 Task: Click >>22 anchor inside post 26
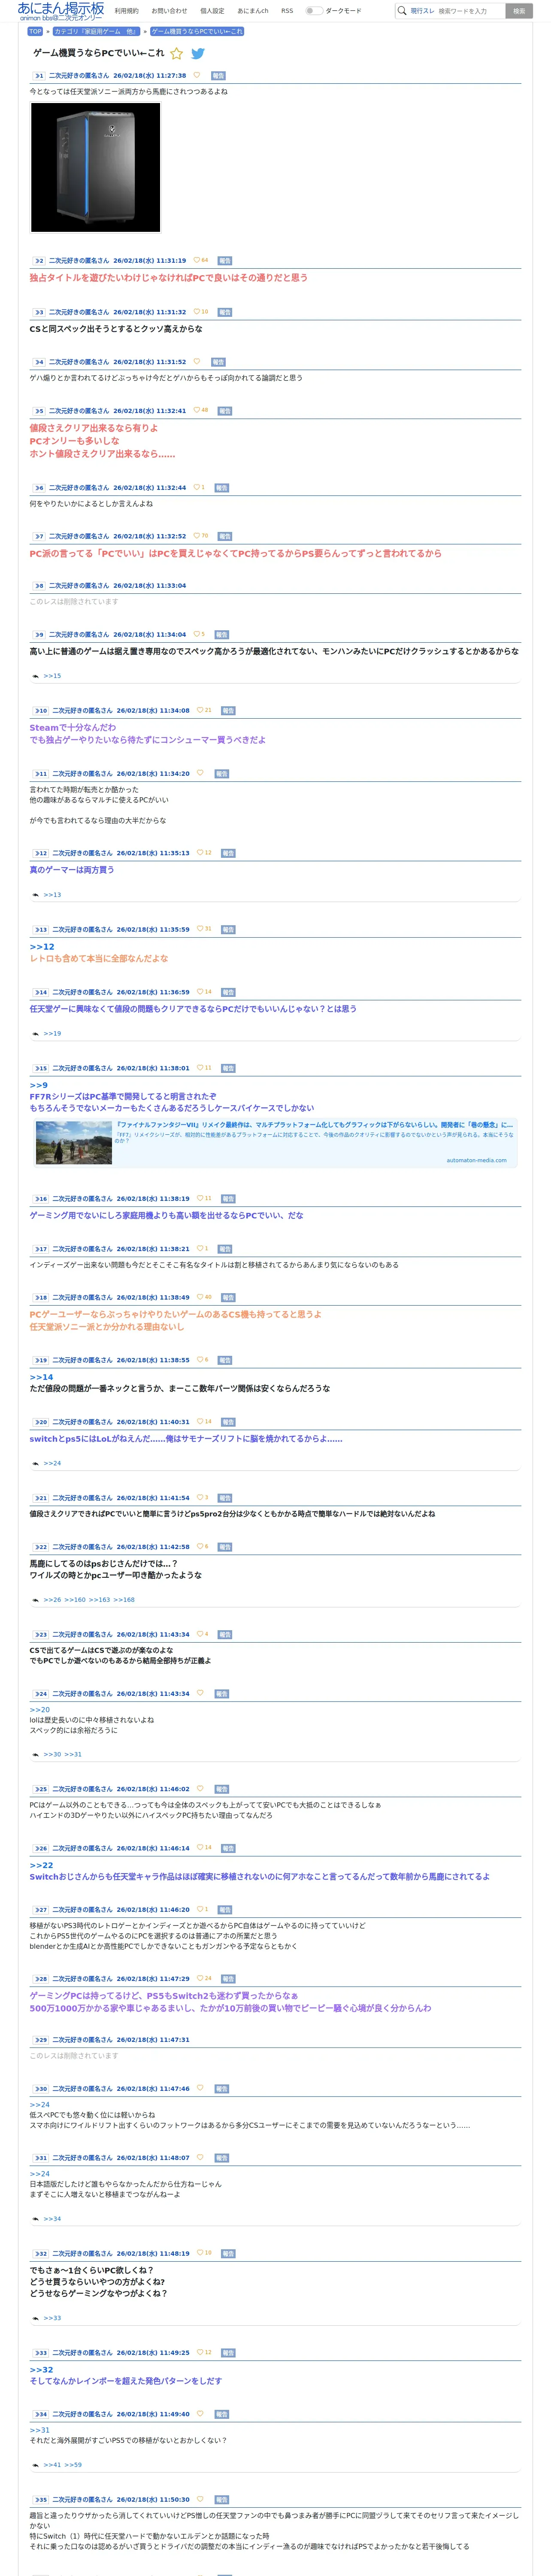tap(42, 1866)
